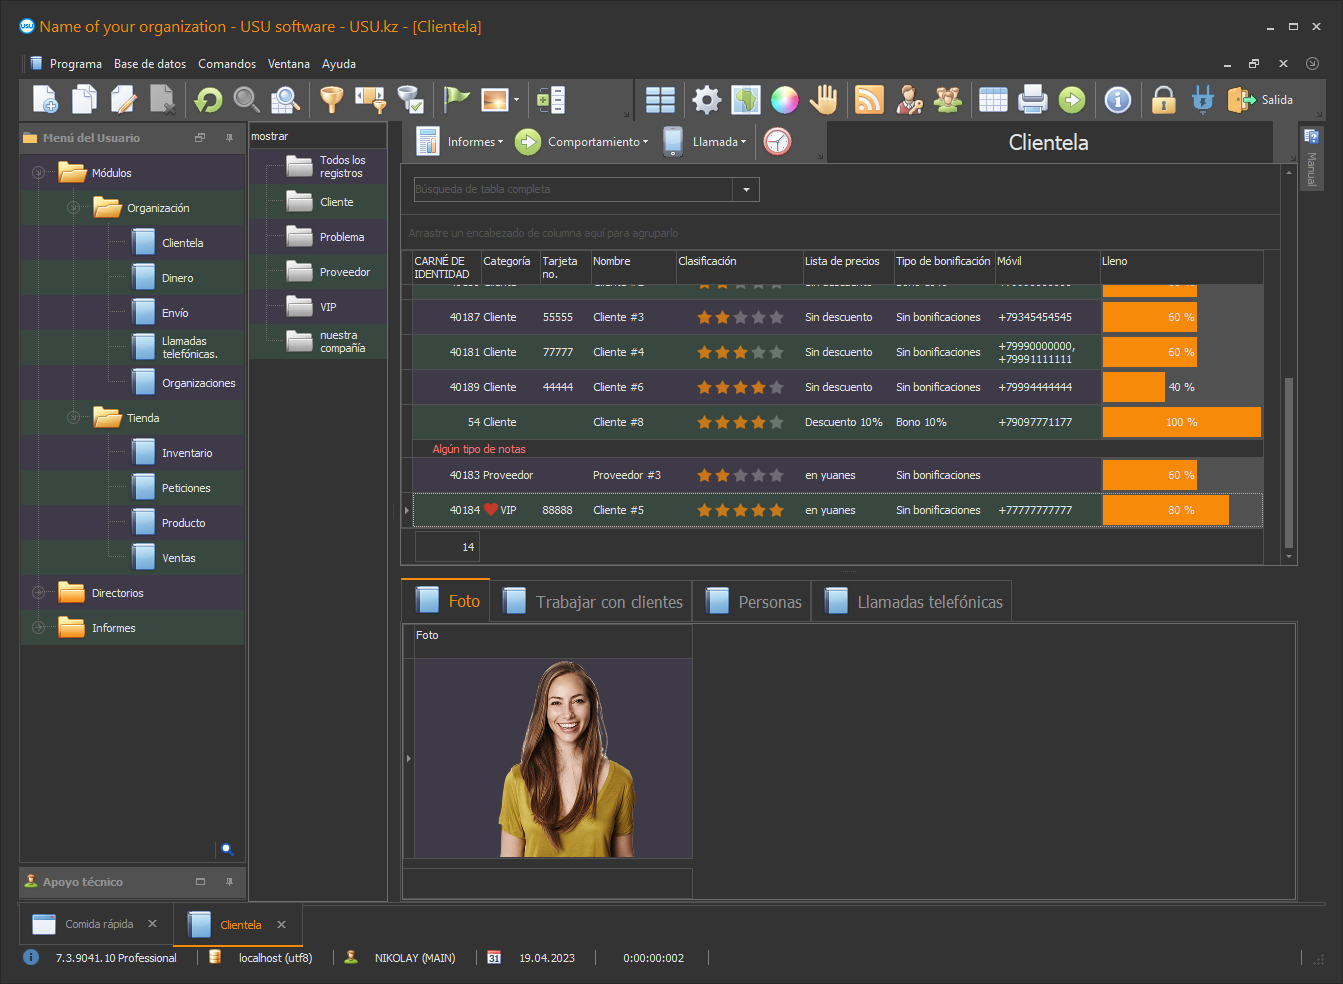
Task: Open the Base de datos menu
Action: [x=150, y=64]
